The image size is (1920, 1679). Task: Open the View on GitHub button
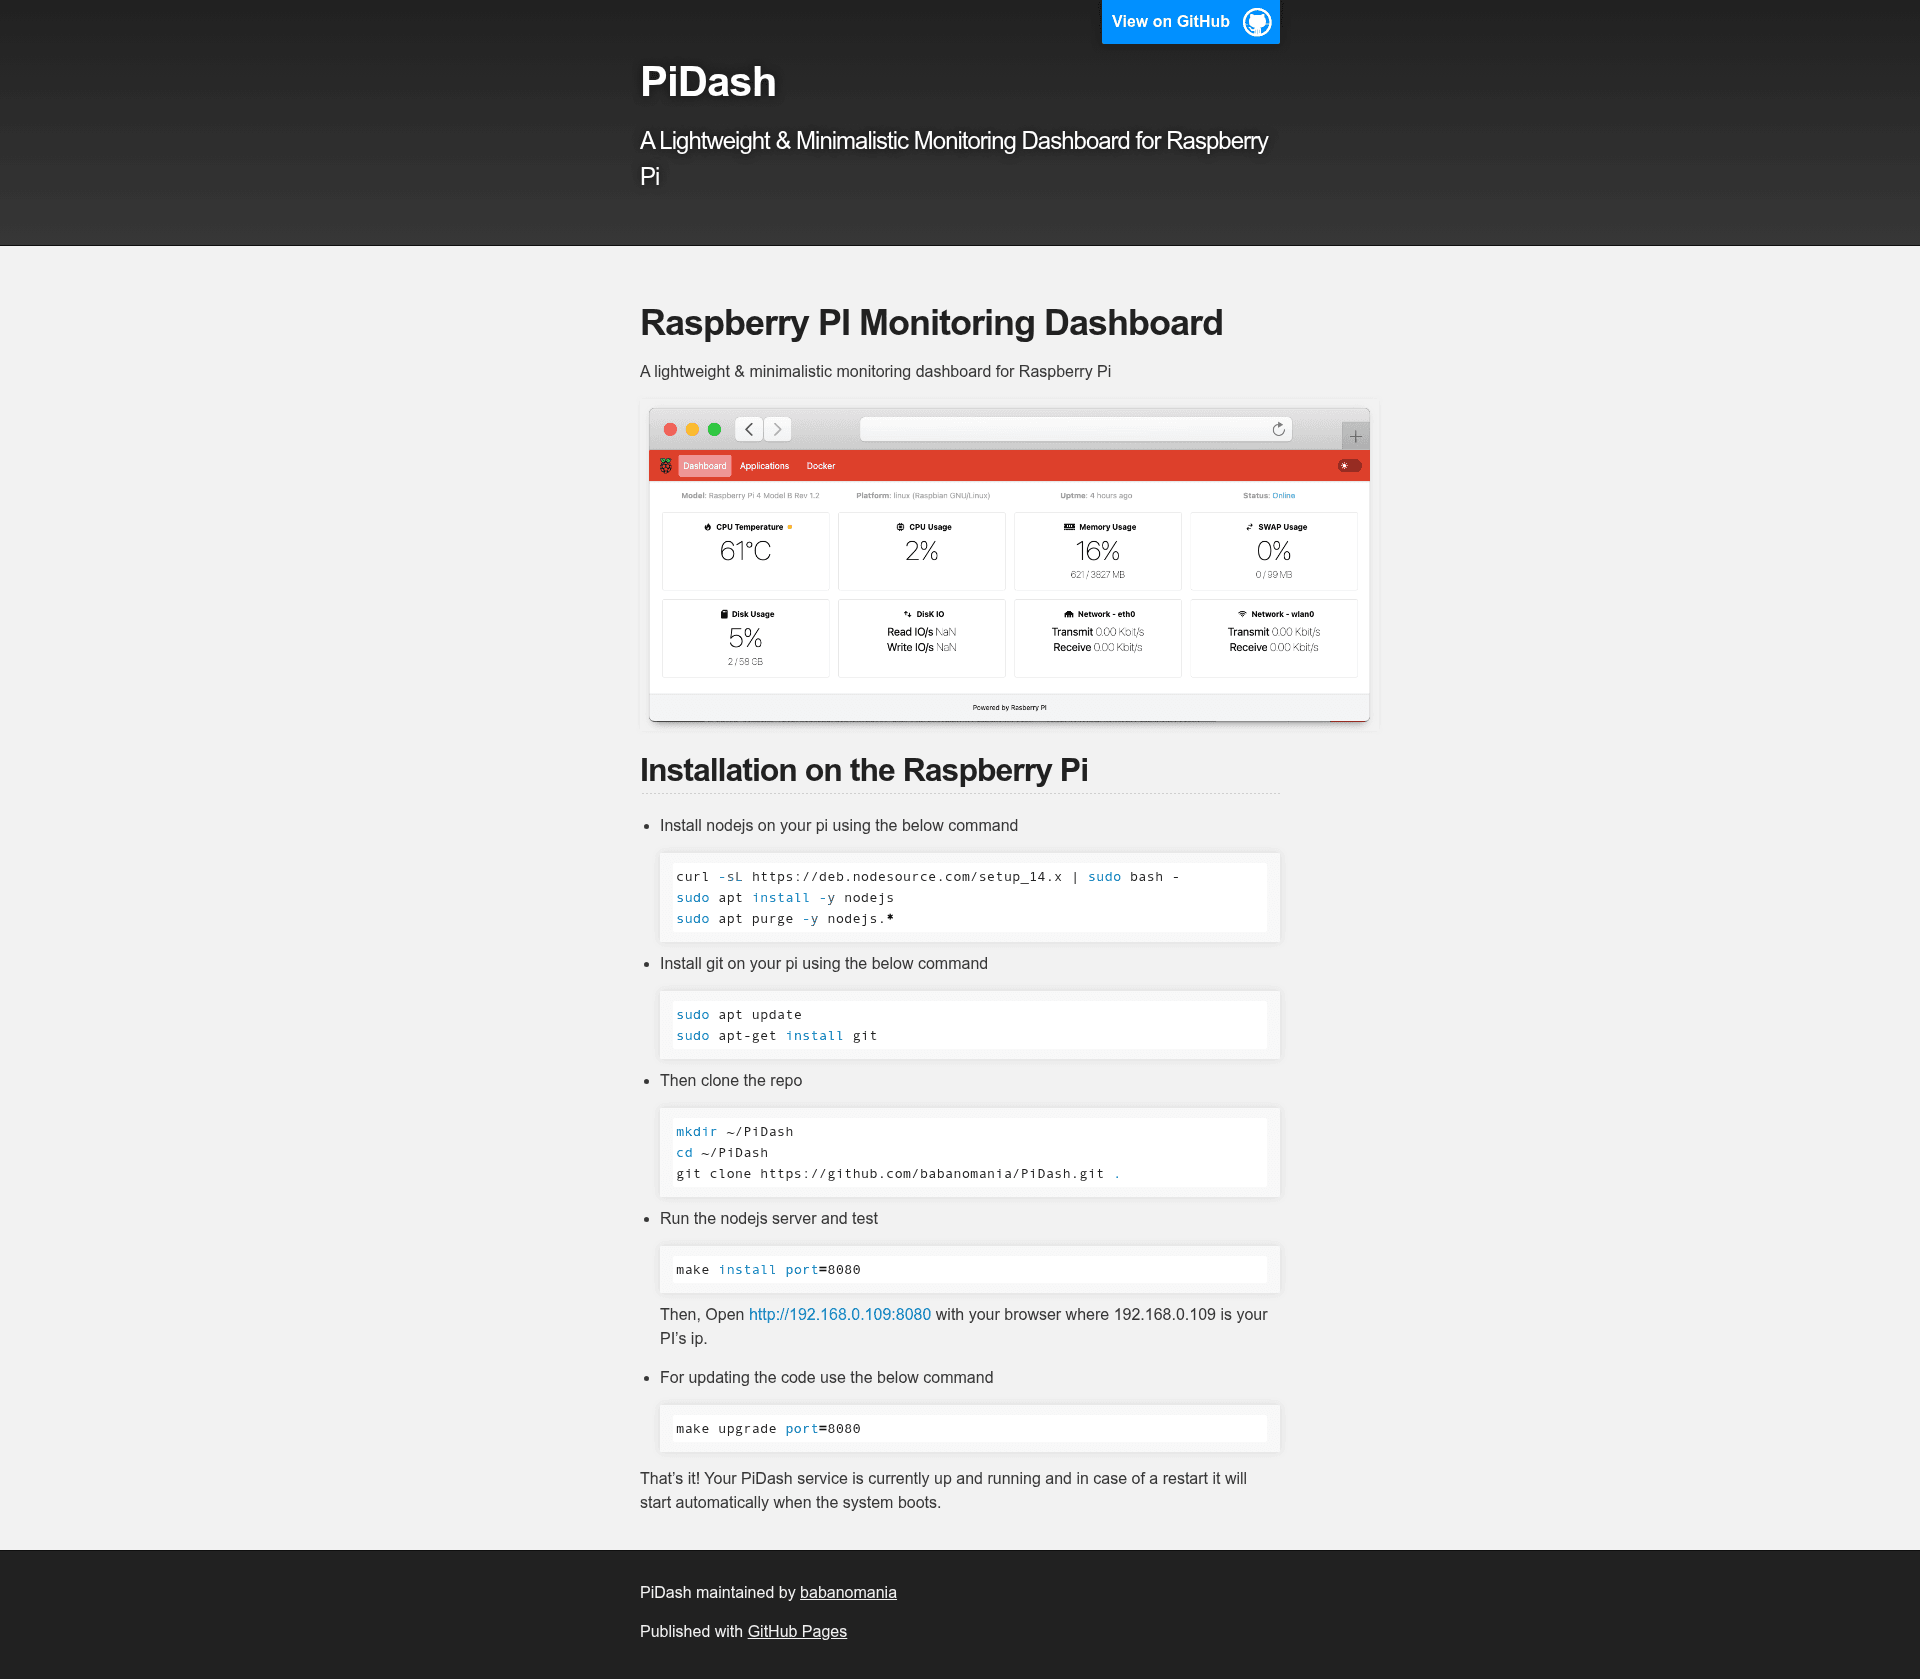pos(1191,22)
